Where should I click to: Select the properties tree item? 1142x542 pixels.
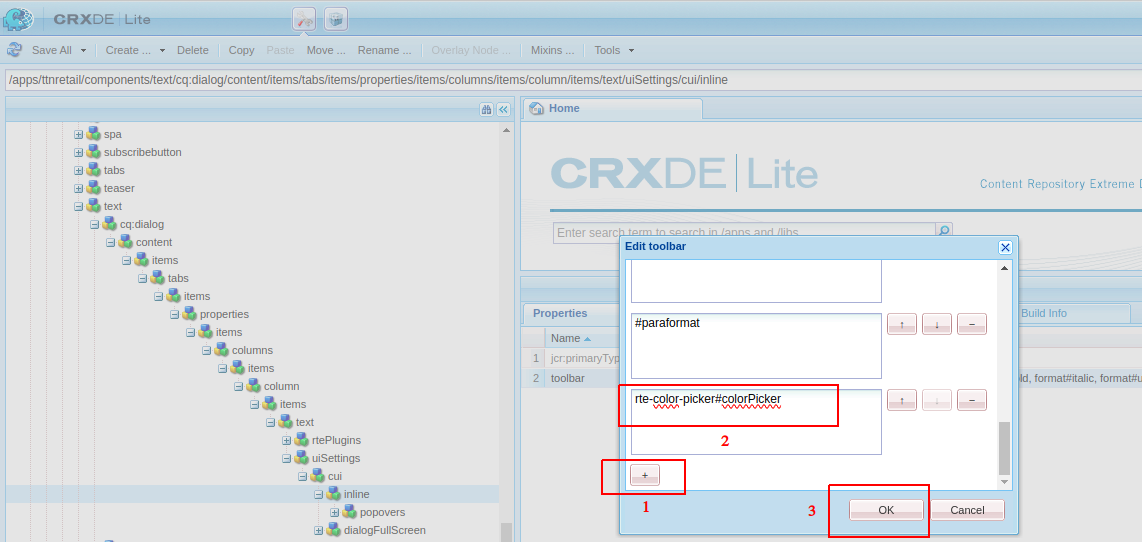tap(224, 314)
